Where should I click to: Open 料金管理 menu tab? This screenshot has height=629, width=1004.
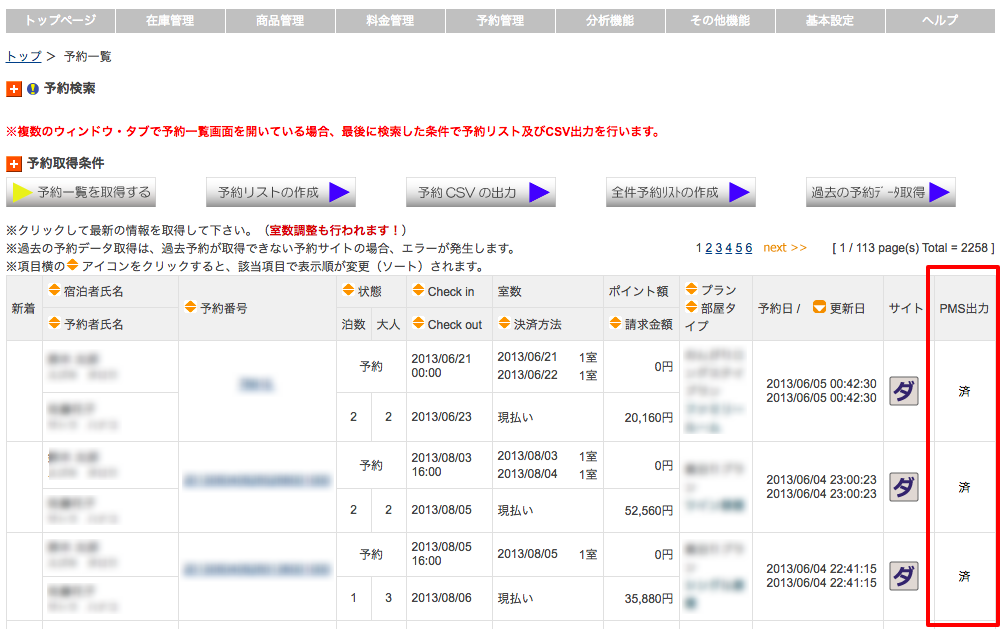pos(391,20)
